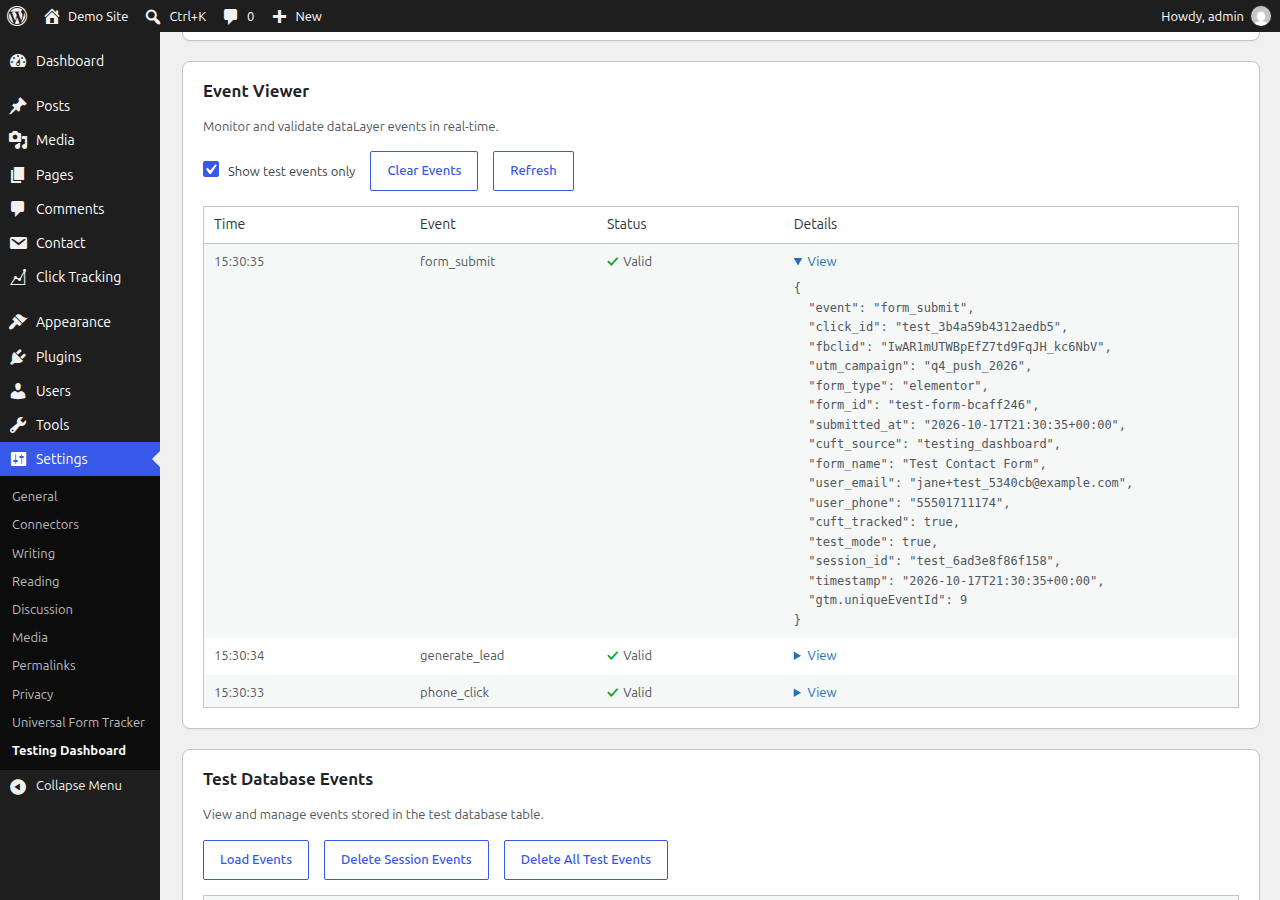Click the 15:30:34 time cell
The height and width of the screenshot is (900, 1280).
pyautogui.click(x=239, y=655)
